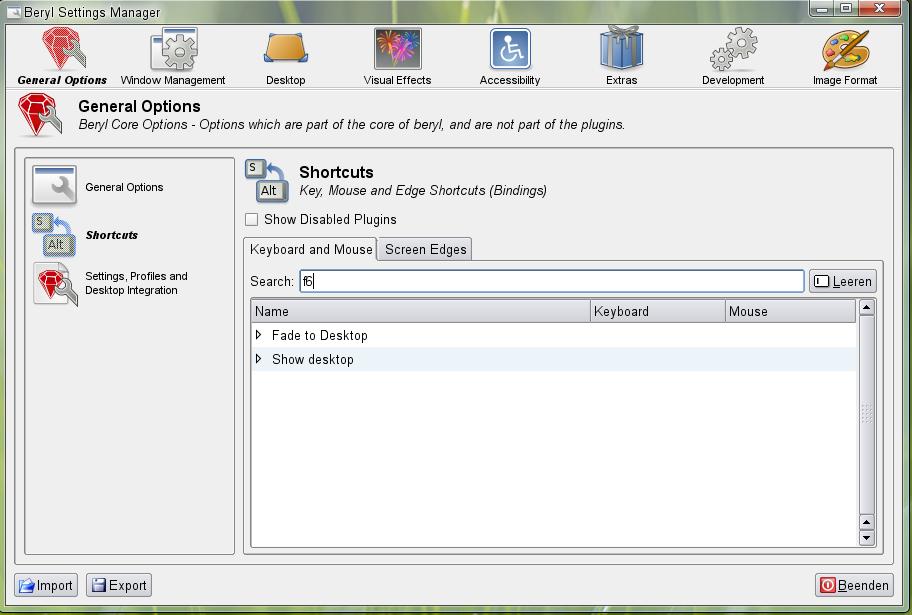The width and height of the screenshot is (912, 615).
Task: Select the Show desktop entry text
Action: click(312, 359)
